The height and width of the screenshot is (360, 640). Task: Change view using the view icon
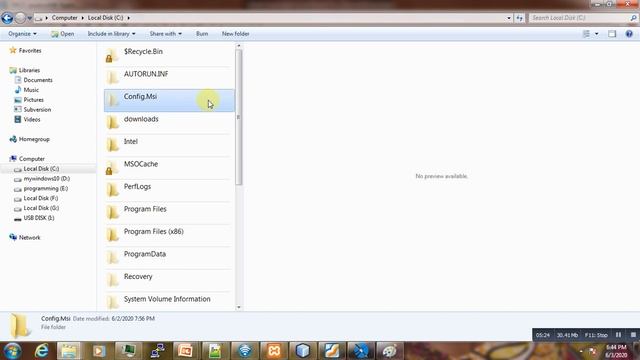[x=586, y=34]
